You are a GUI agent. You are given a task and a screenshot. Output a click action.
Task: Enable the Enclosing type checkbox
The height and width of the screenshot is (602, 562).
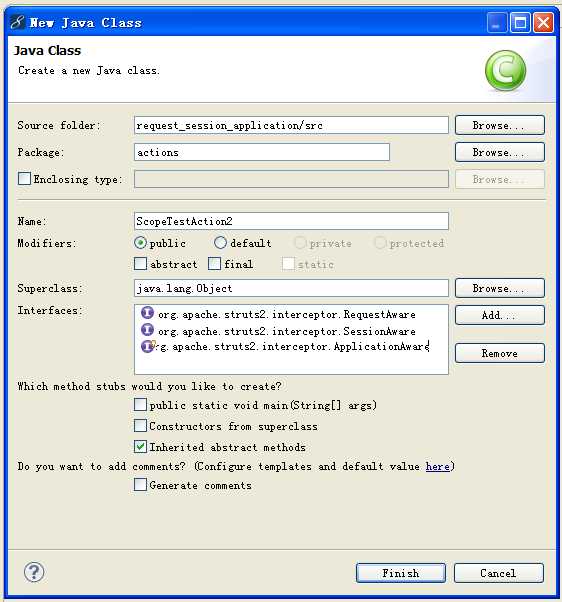coord(24,179)
